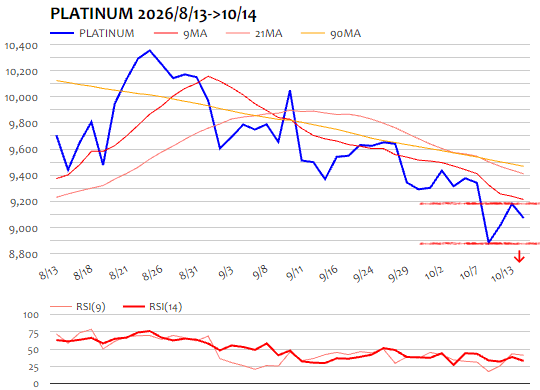The image size is (540, 390).
Task: Click the orange 90MA legend line sample
Action: coord(313,33)
